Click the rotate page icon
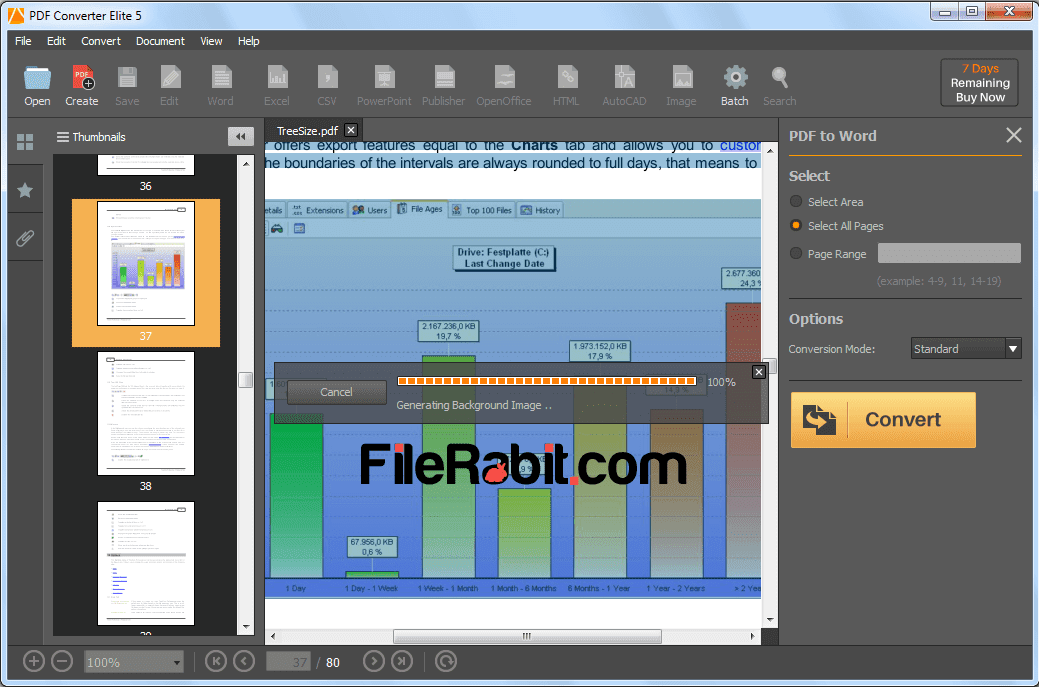 [x=446, y=661]
